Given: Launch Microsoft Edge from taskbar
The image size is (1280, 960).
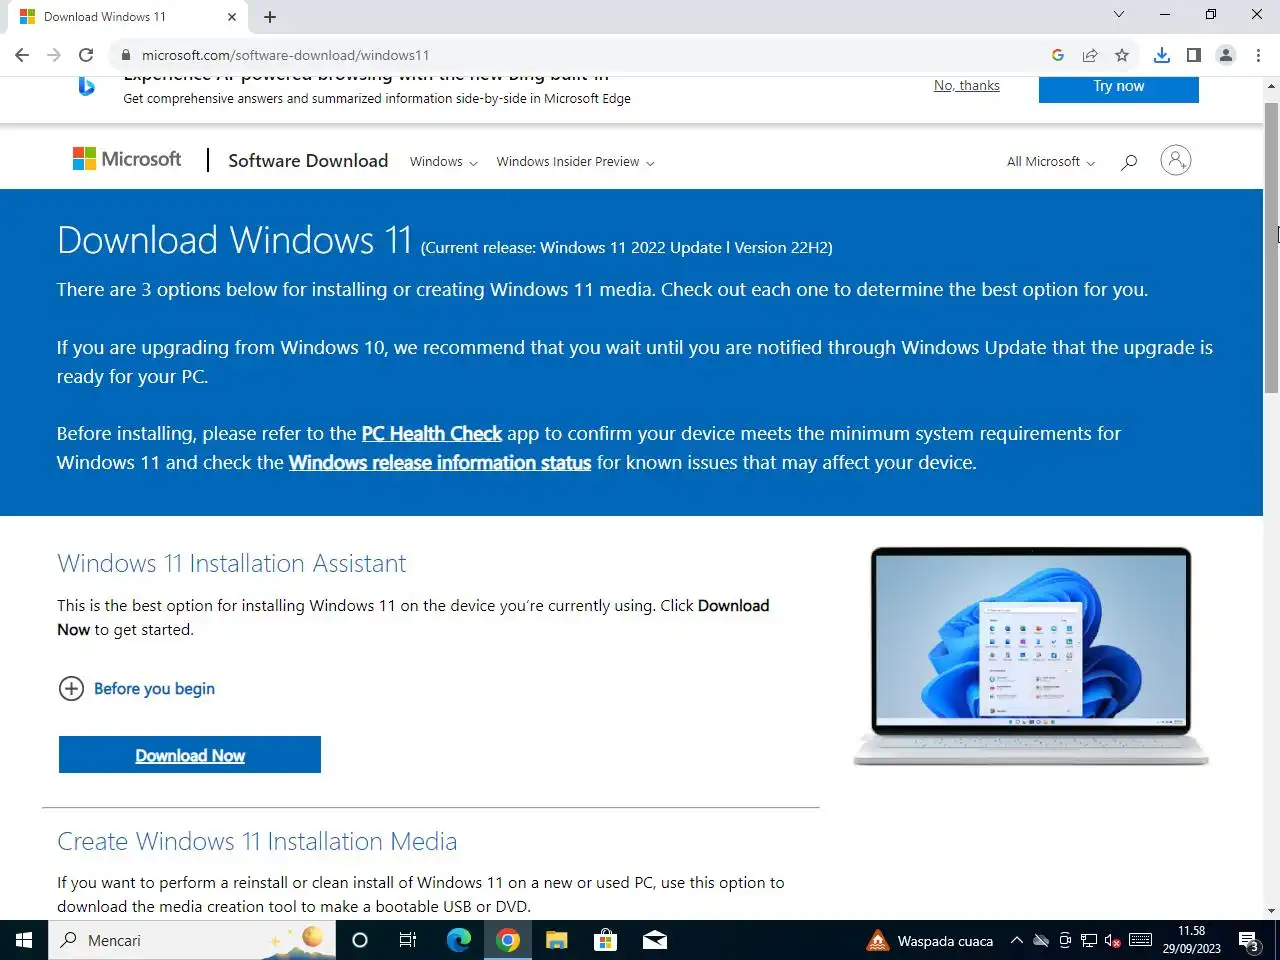Looking at the screenshot, I should click(458, 940).
